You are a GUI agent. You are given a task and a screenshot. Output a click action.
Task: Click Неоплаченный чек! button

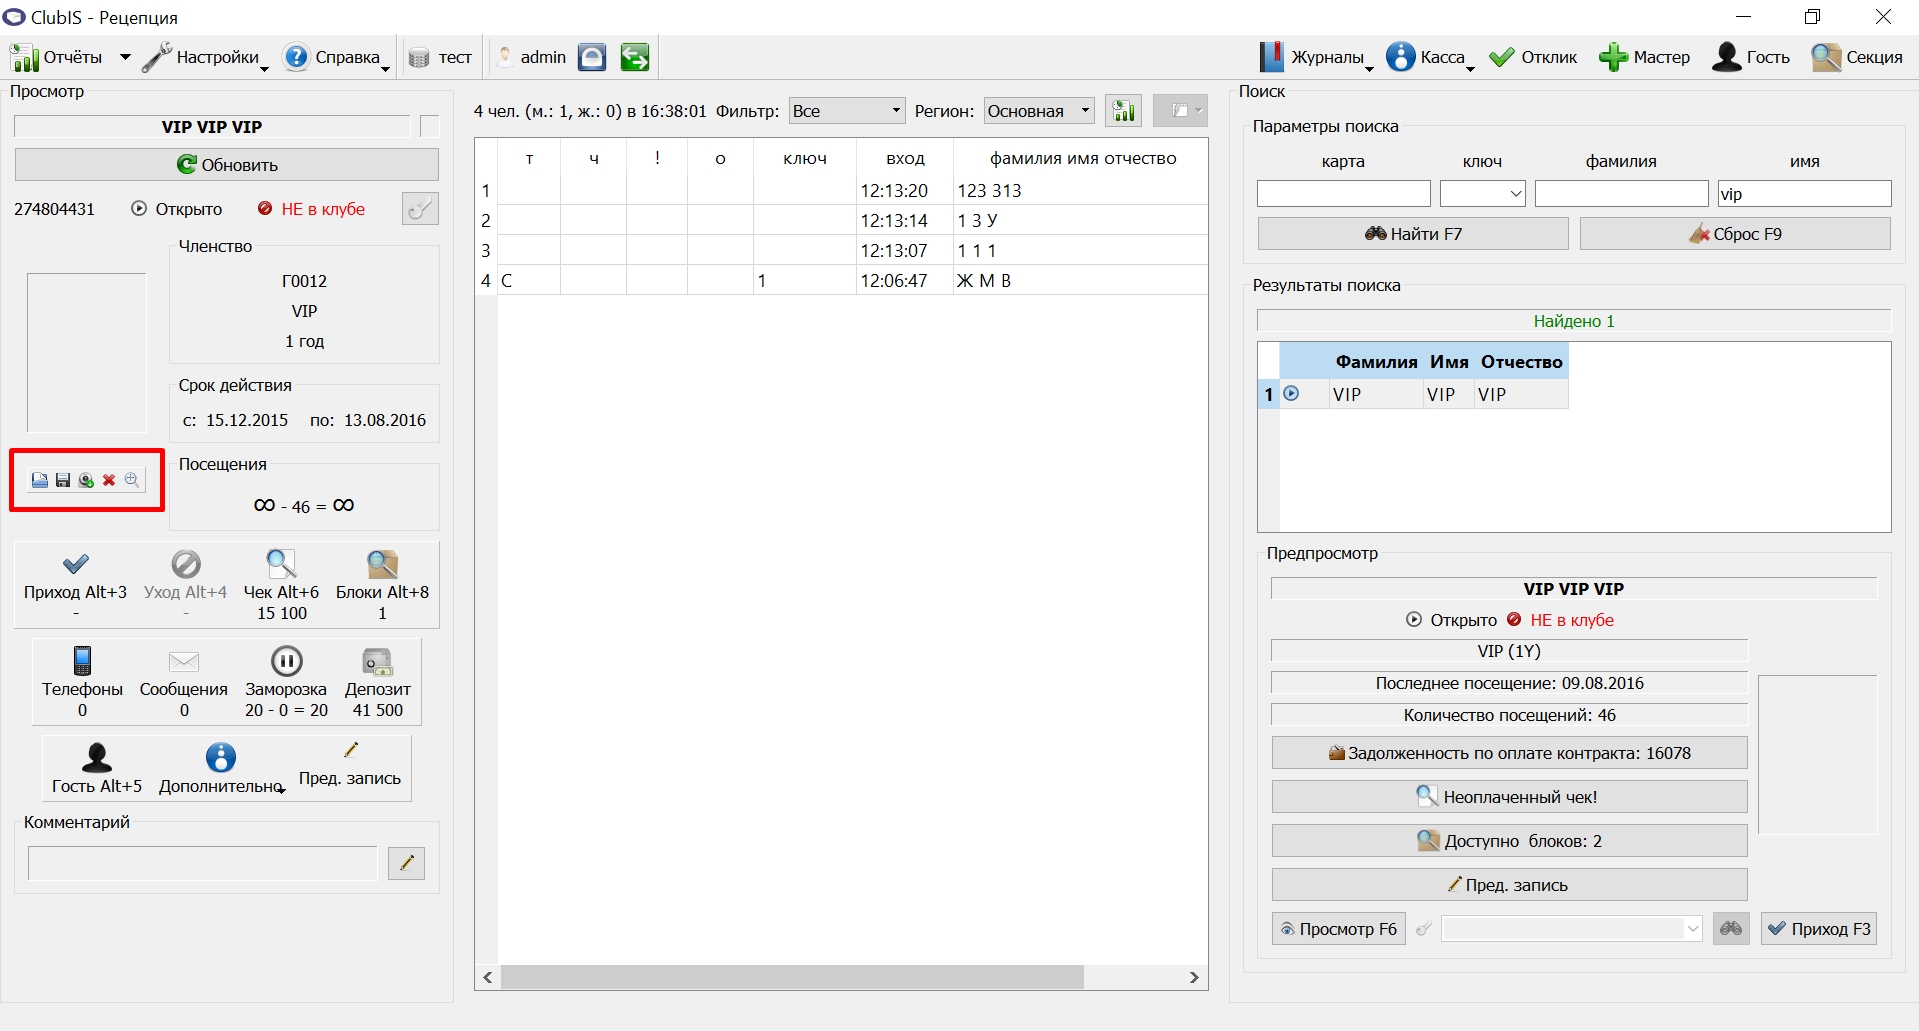tap(1510, 797)
